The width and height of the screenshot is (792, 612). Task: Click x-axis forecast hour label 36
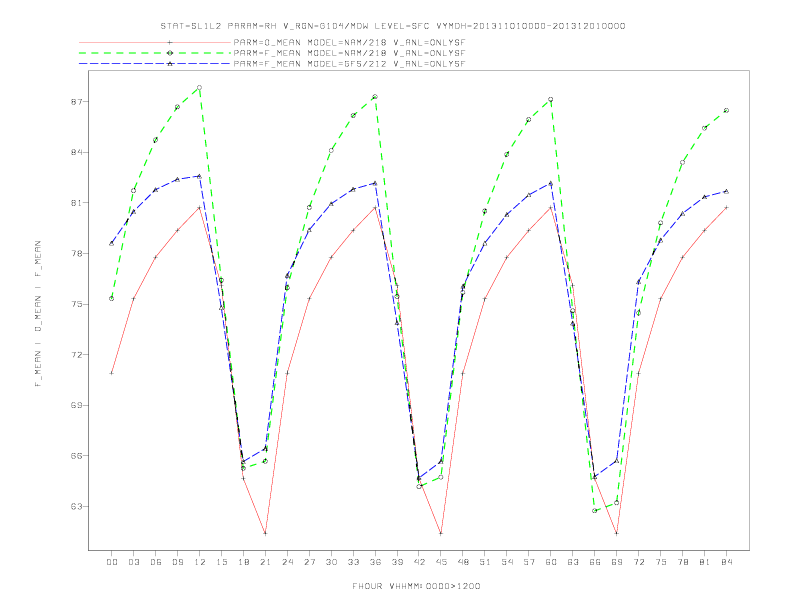point(375,562)
